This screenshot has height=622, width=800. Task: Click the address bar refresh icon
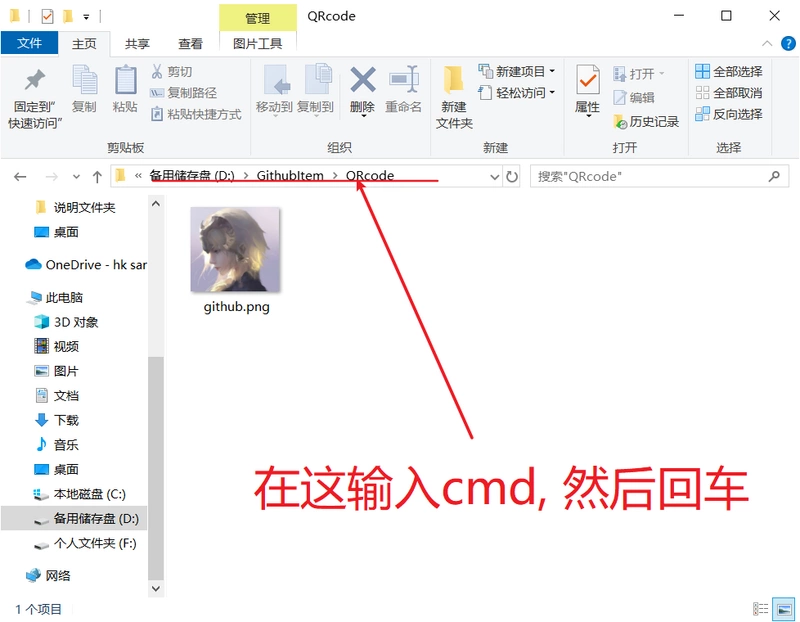[512, 177]
